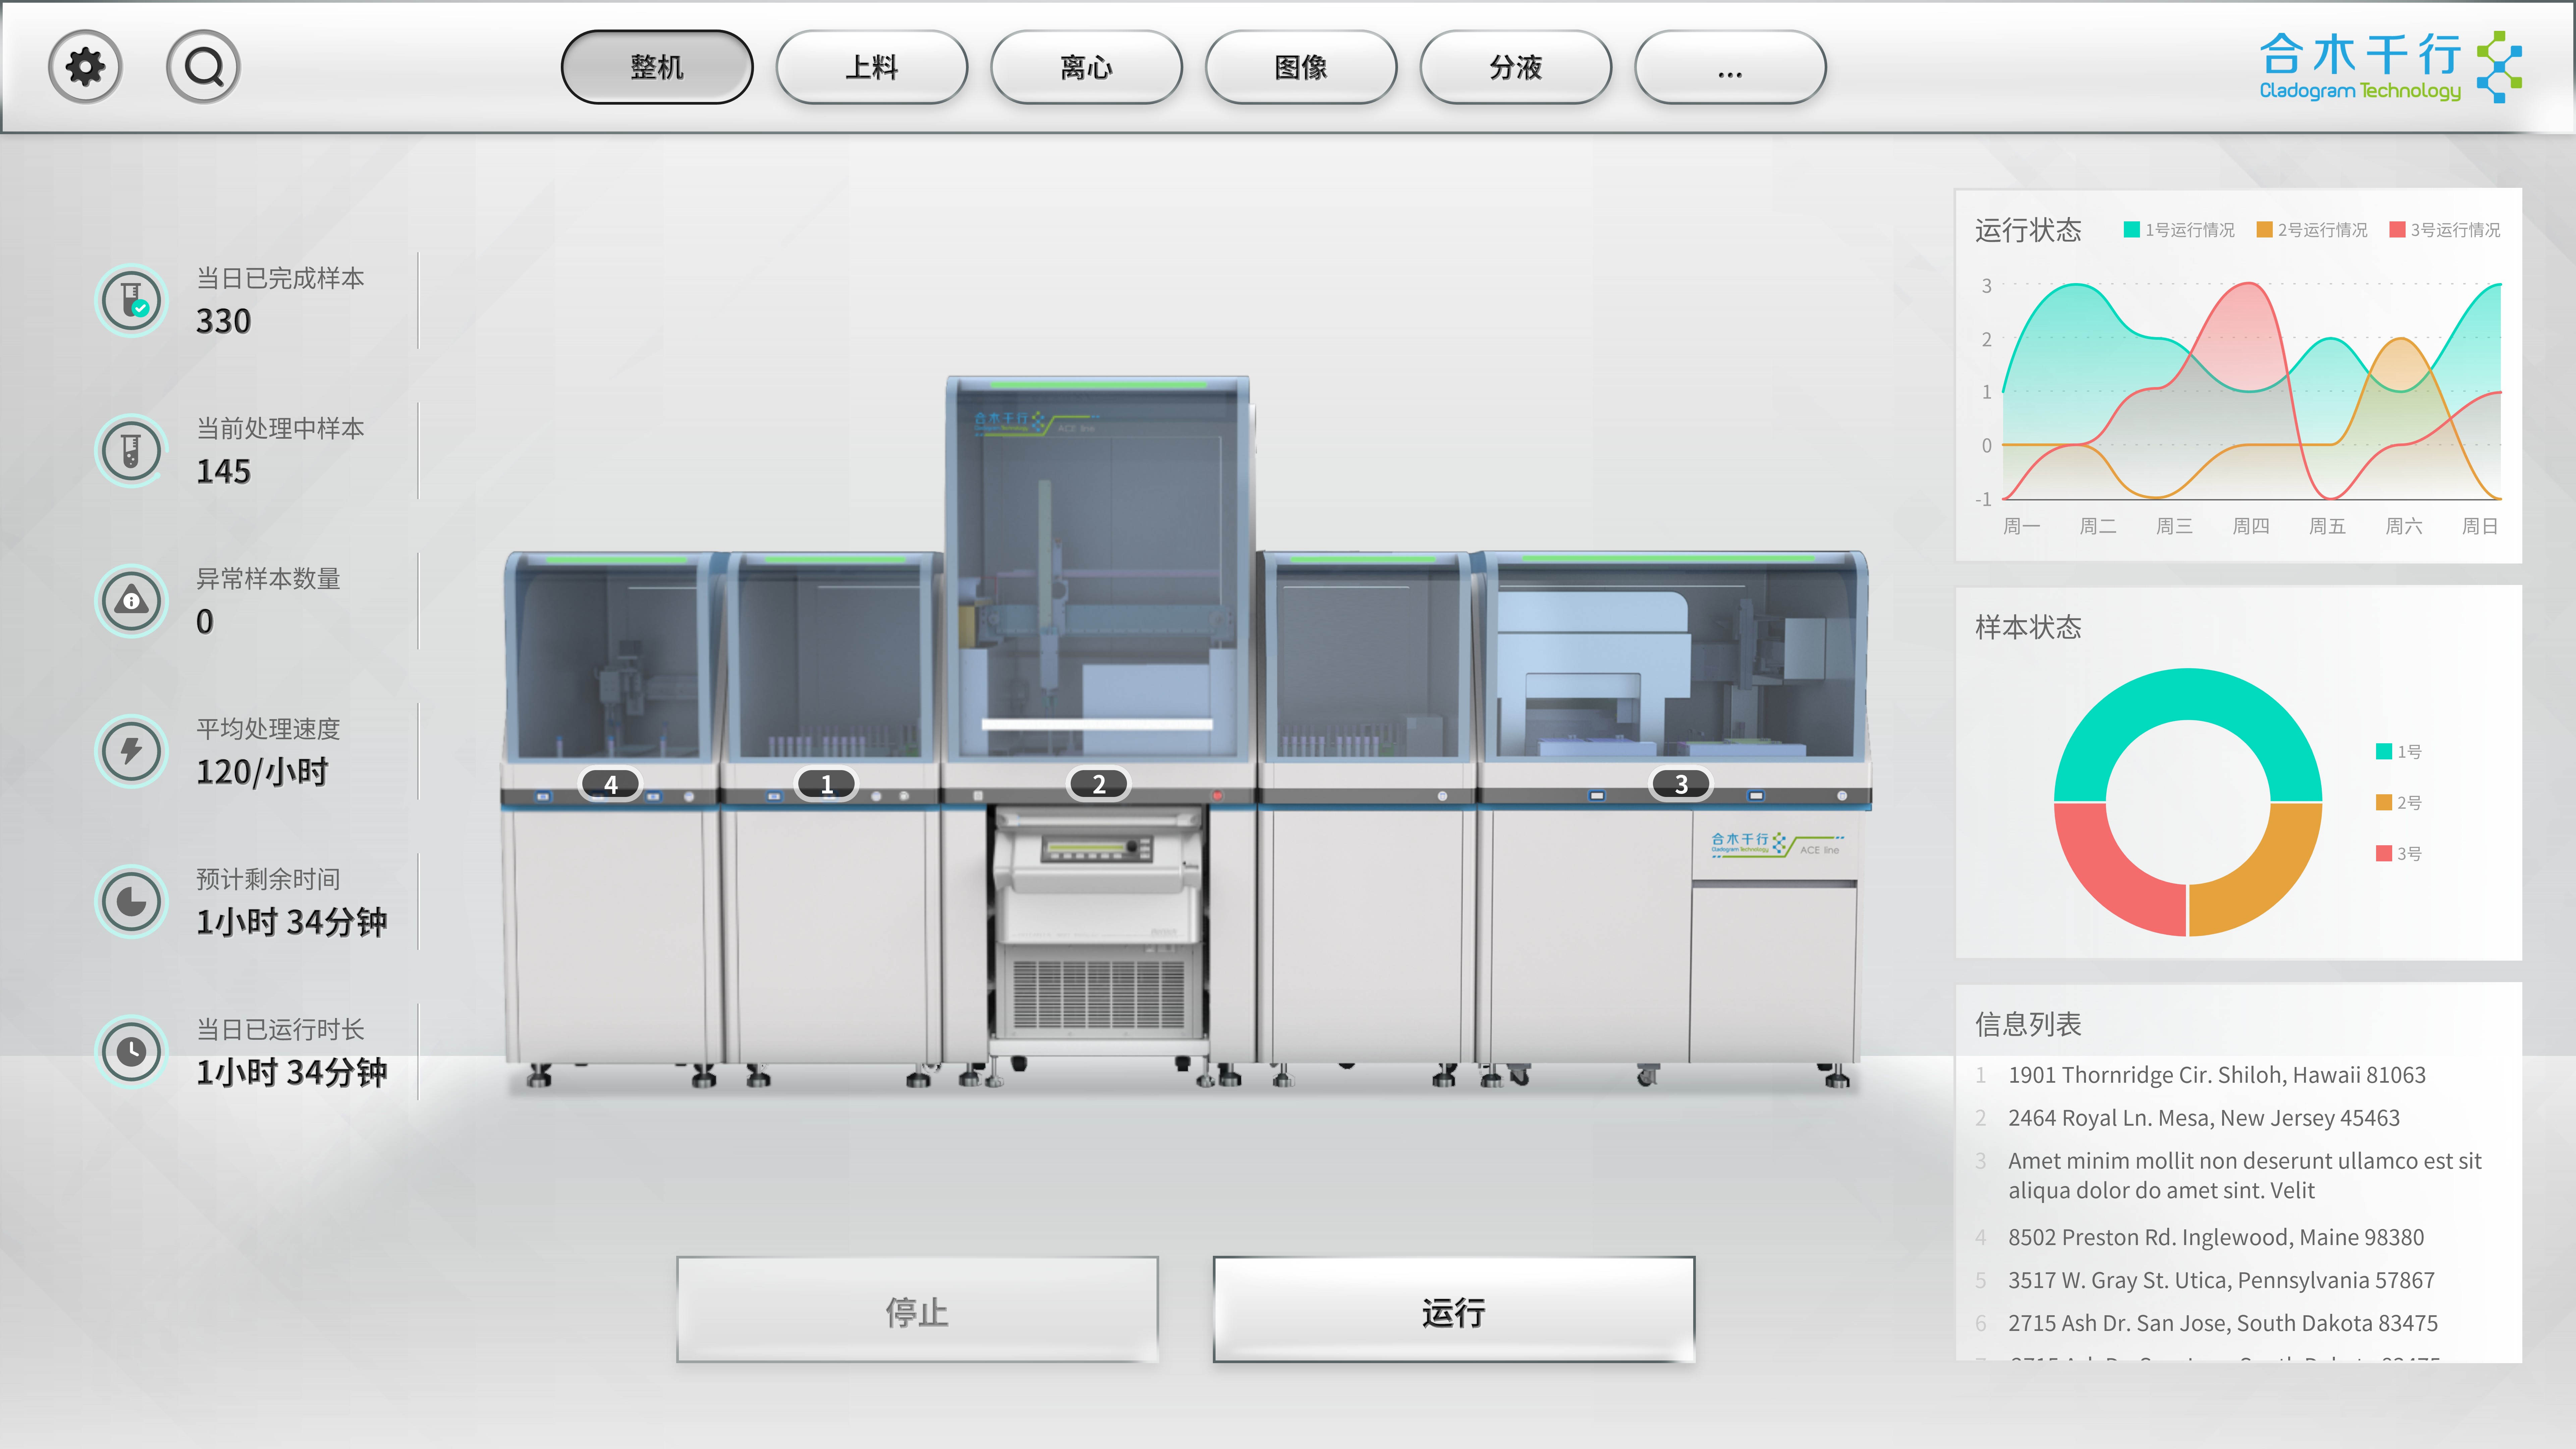Image resolution: width=2576 pixels, height=1449 pixels.
Task: Click completed samples test tube icon
Action: point(131,300)
